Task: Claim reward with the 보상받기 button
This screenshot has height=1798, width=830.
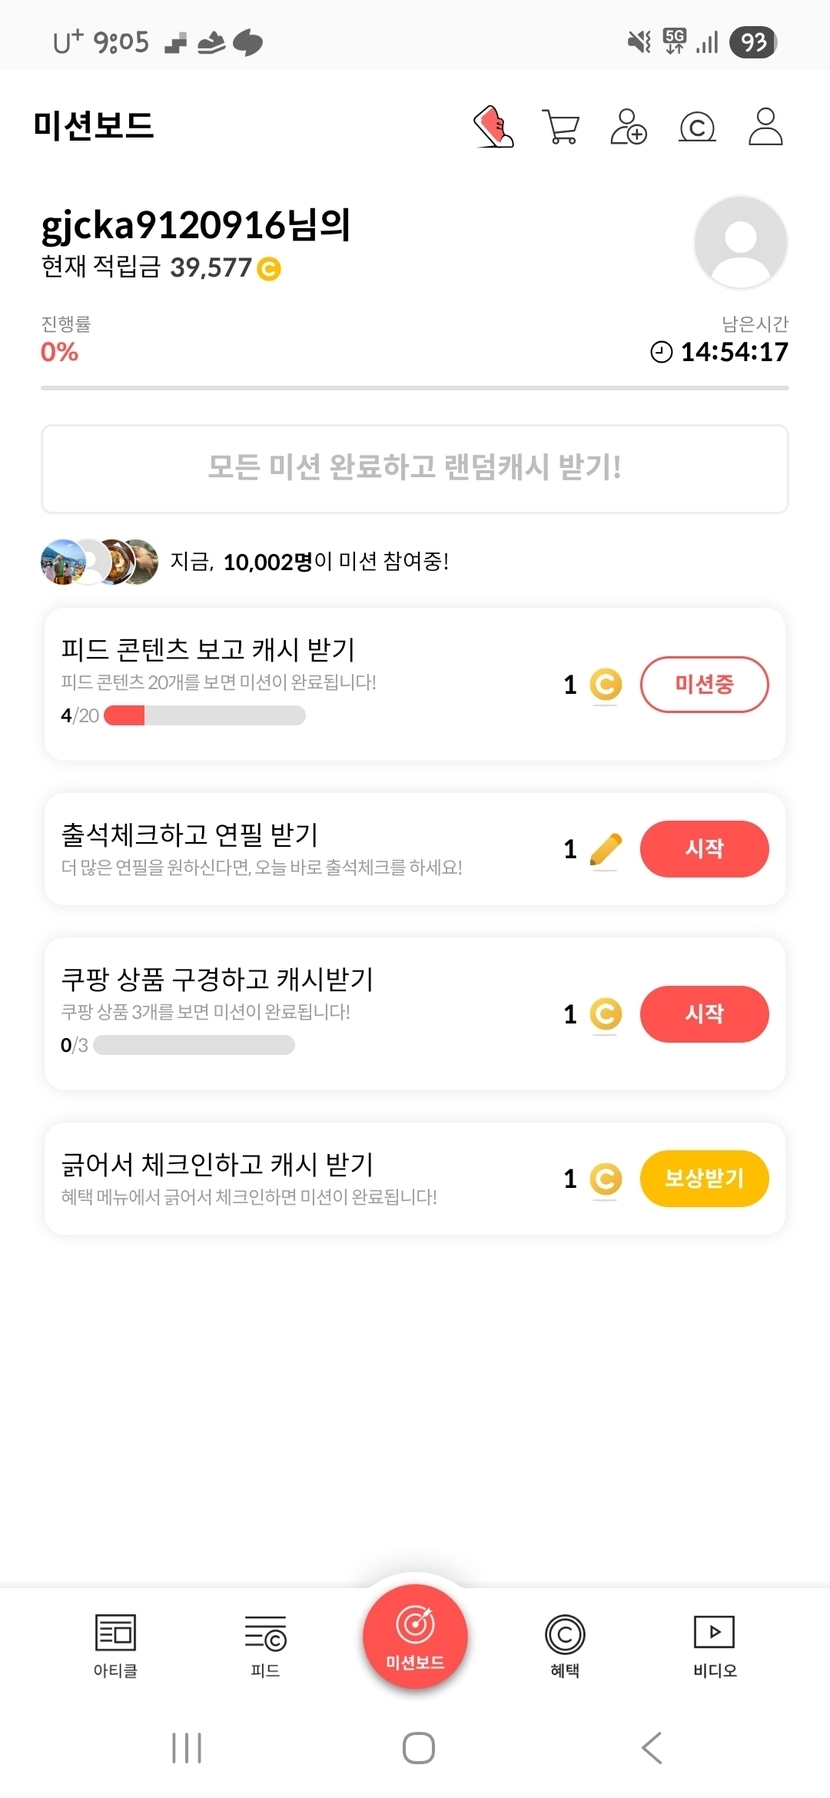Action: (704, 1179)
